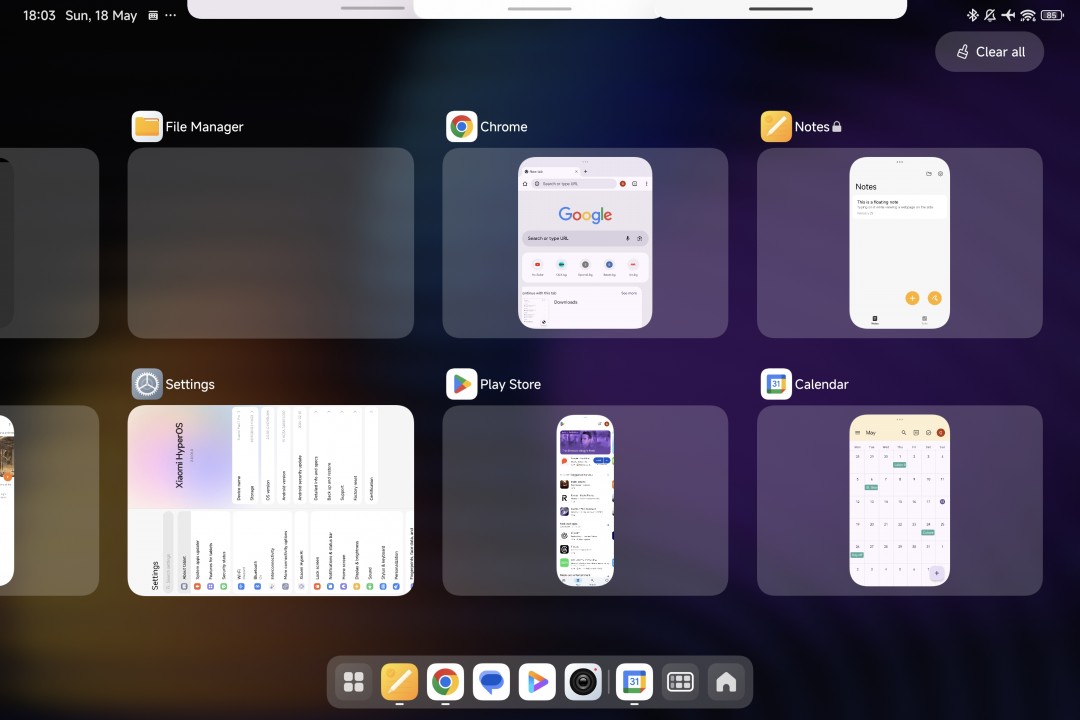The height and width of the screenshot is (720, 1080).
Task: Tap the Wi-Fi indicator in status bar
Action: tap(1027, 15)
